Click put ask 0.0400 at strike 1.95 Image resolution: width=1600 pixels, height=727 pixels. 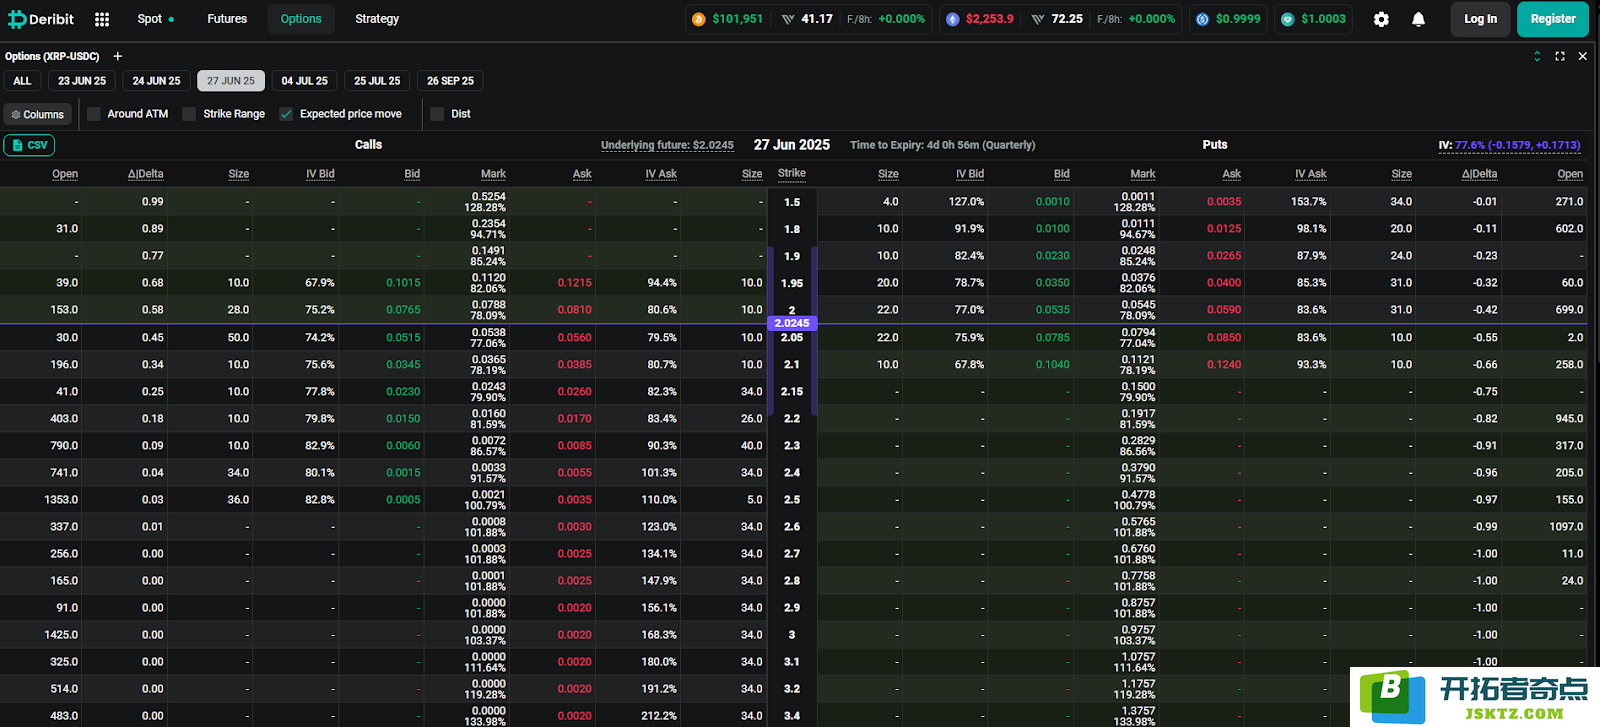[x=1224, y=283]
